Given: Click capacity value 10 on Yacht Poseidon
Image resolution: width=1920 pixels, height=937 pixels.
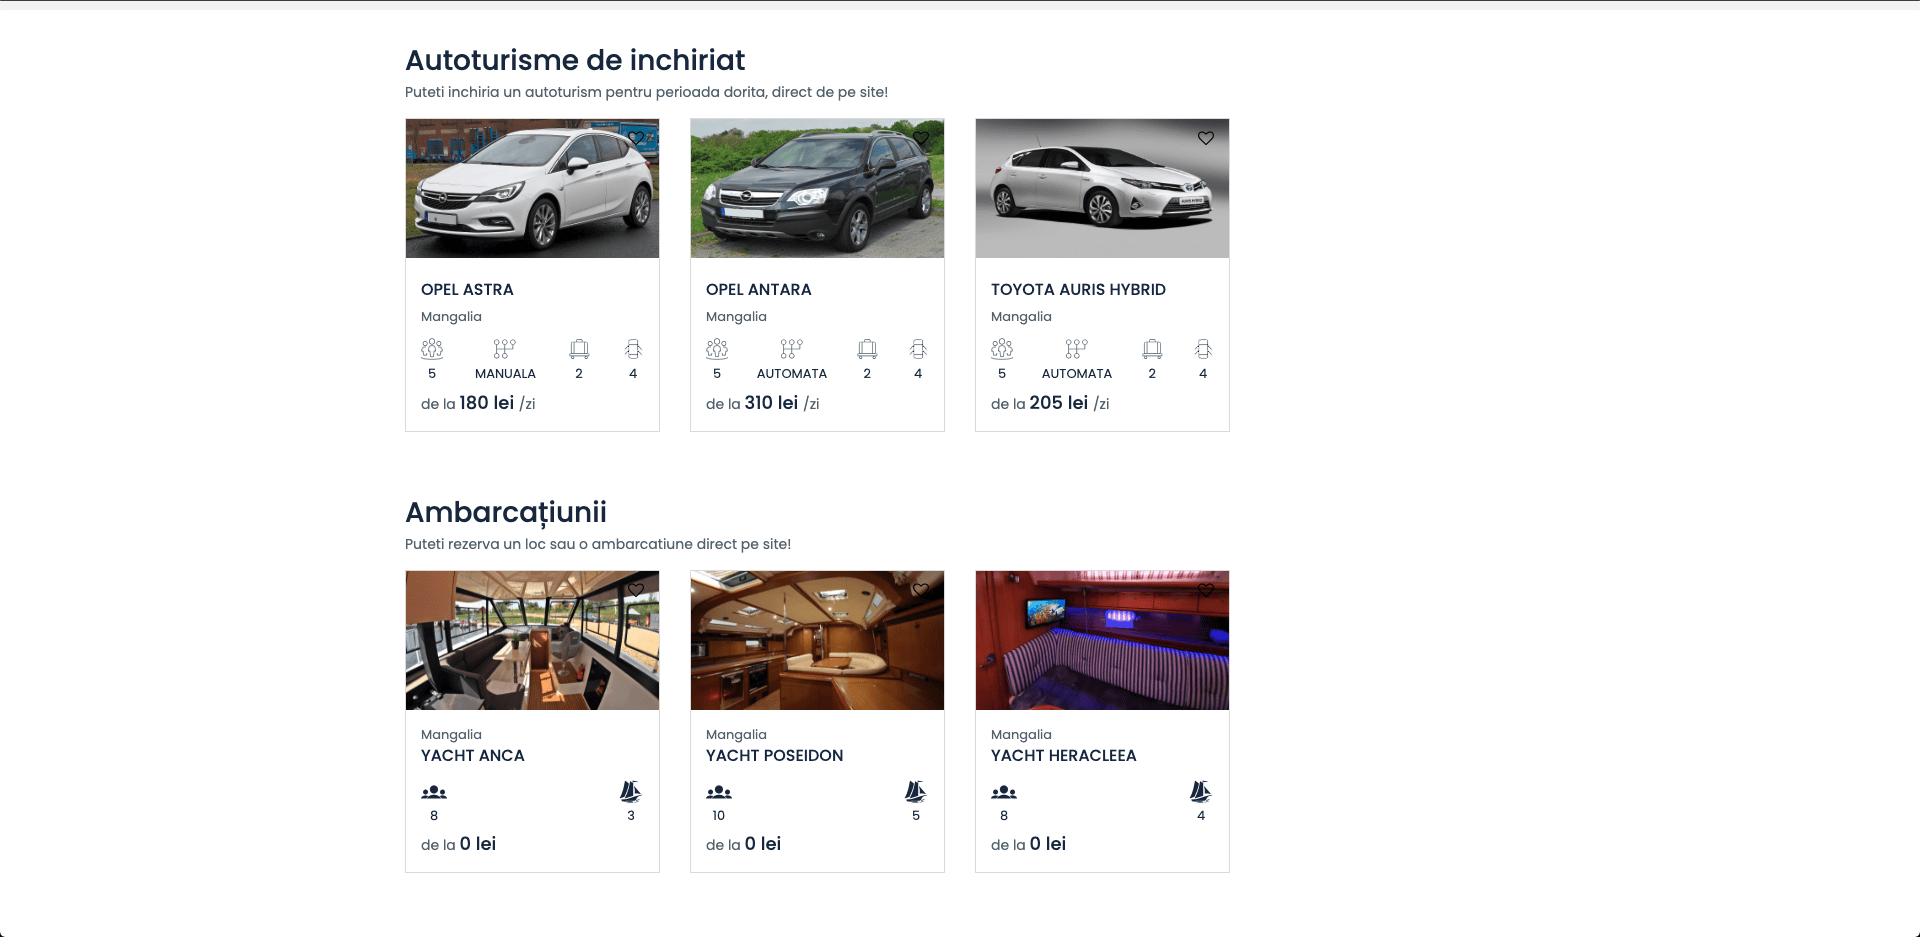Looking at the screenshot, I should pyautogui.click(x=719, y=816).
